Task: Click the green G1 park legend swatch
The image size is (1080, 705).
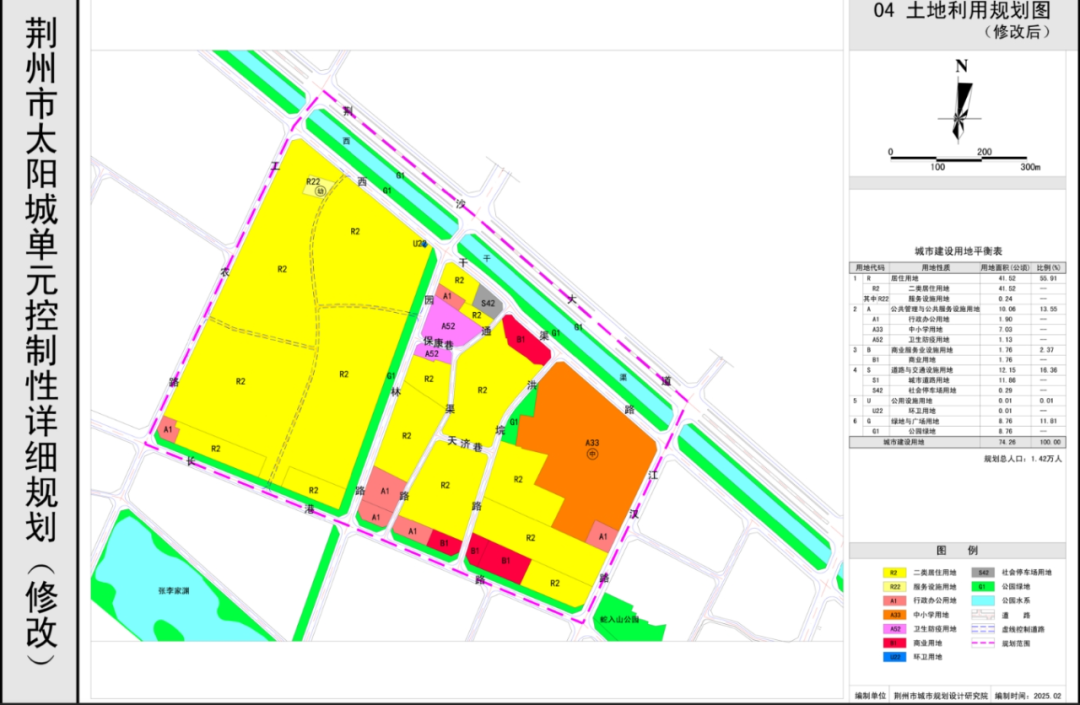Action: [983, 587]
